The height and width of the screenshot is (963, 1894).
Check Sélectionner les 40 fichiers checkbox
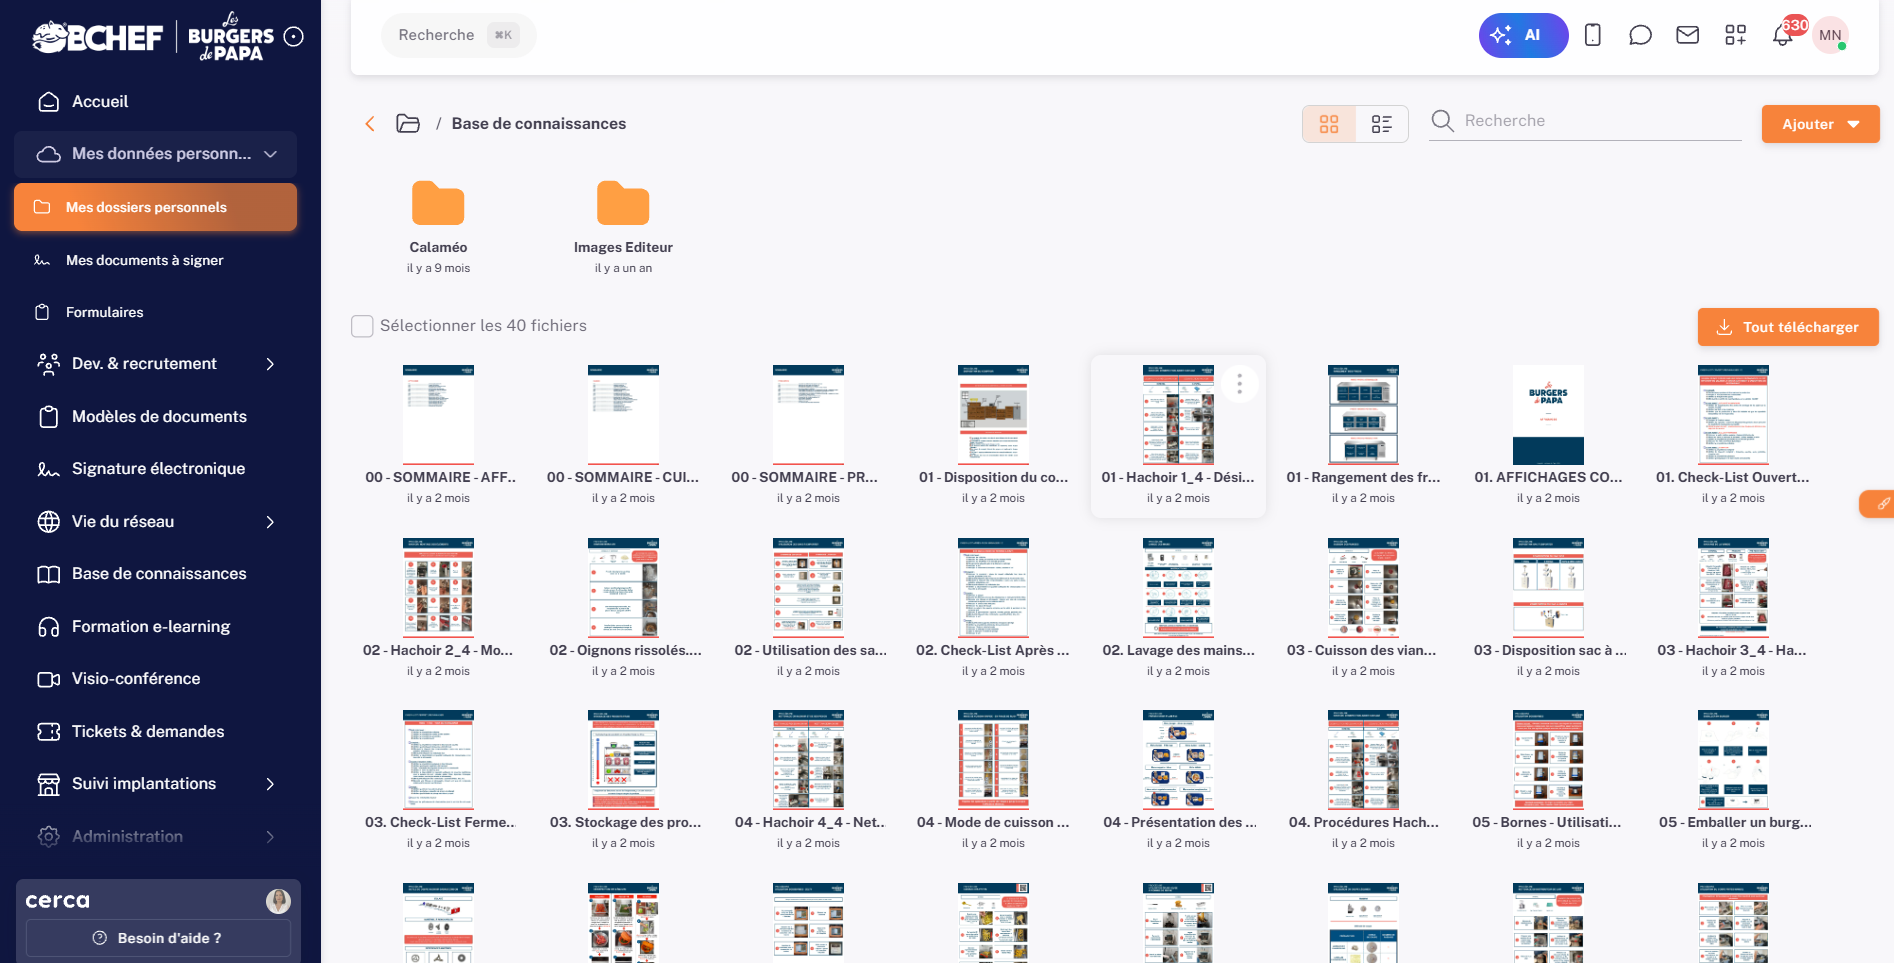tap(362, 326)
